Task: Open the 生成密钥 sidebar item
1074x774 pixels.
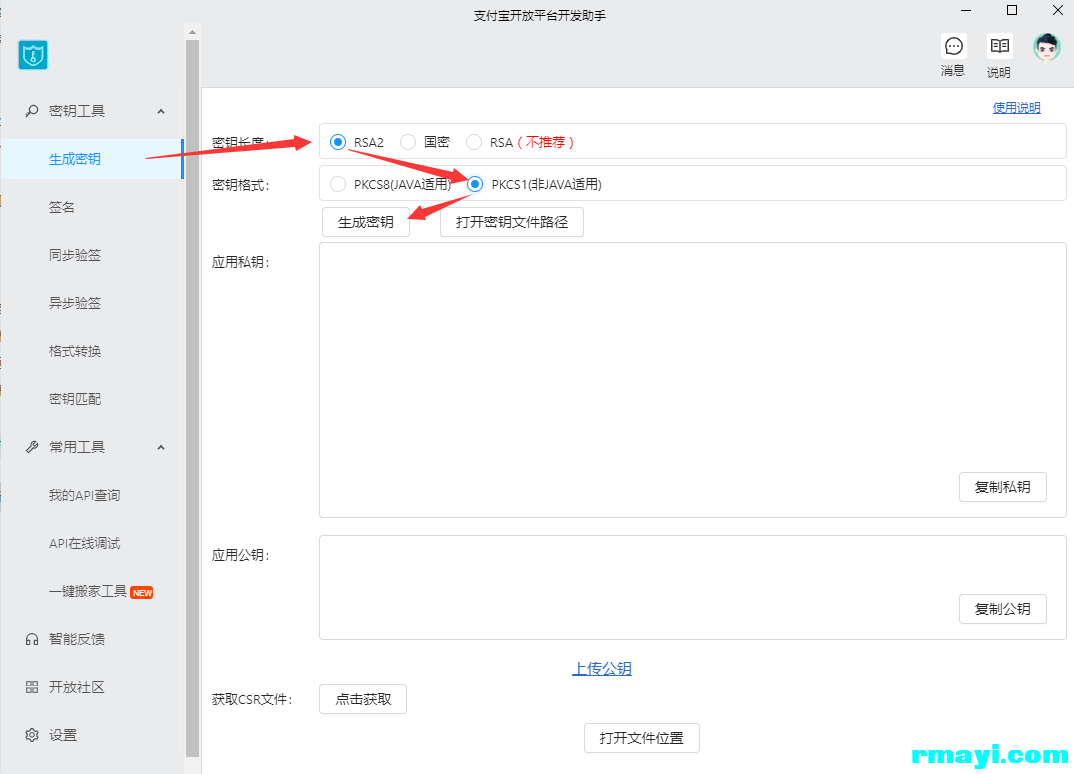Action: 92,159
